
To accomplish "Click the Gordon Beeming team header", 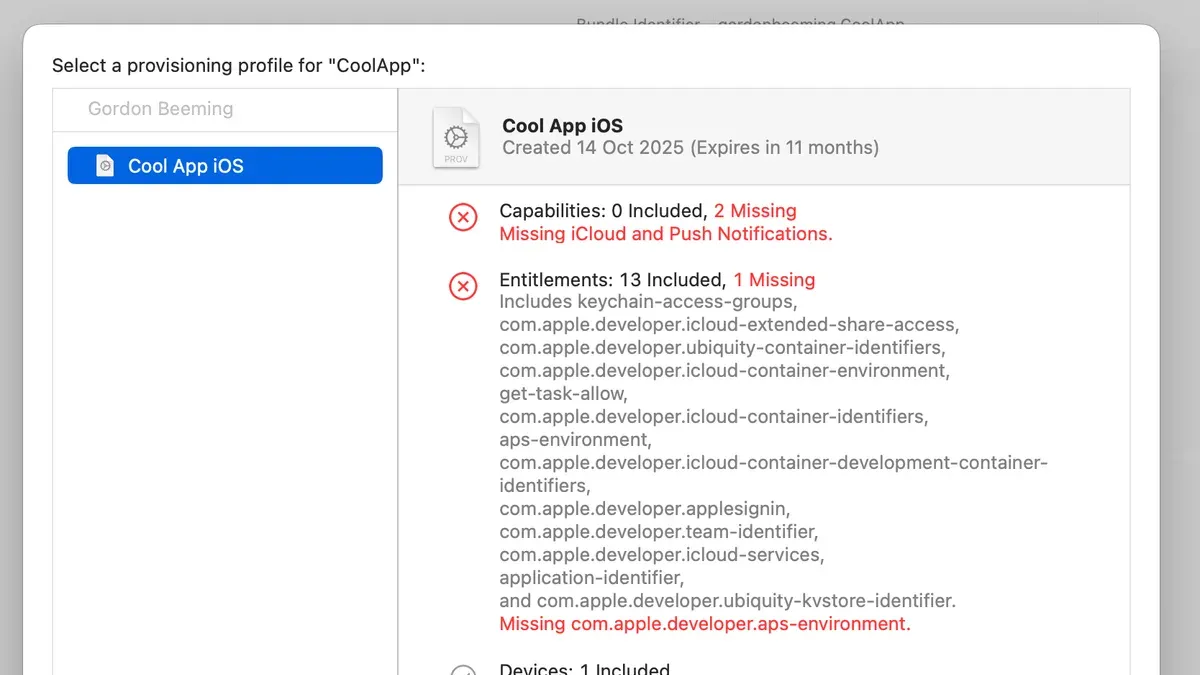I will (x=160, y=109).
